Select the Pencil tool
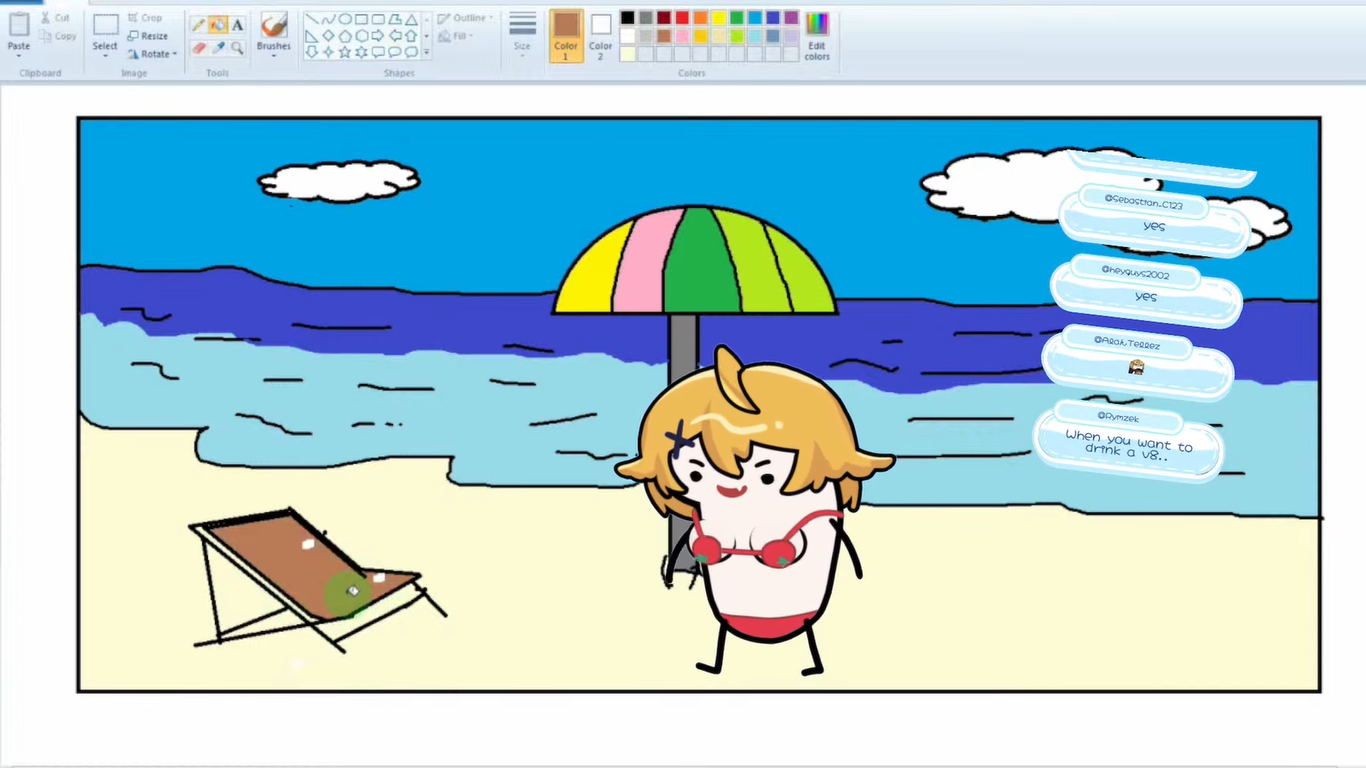Screen dimensions: 1366x768 coord(198,25)
